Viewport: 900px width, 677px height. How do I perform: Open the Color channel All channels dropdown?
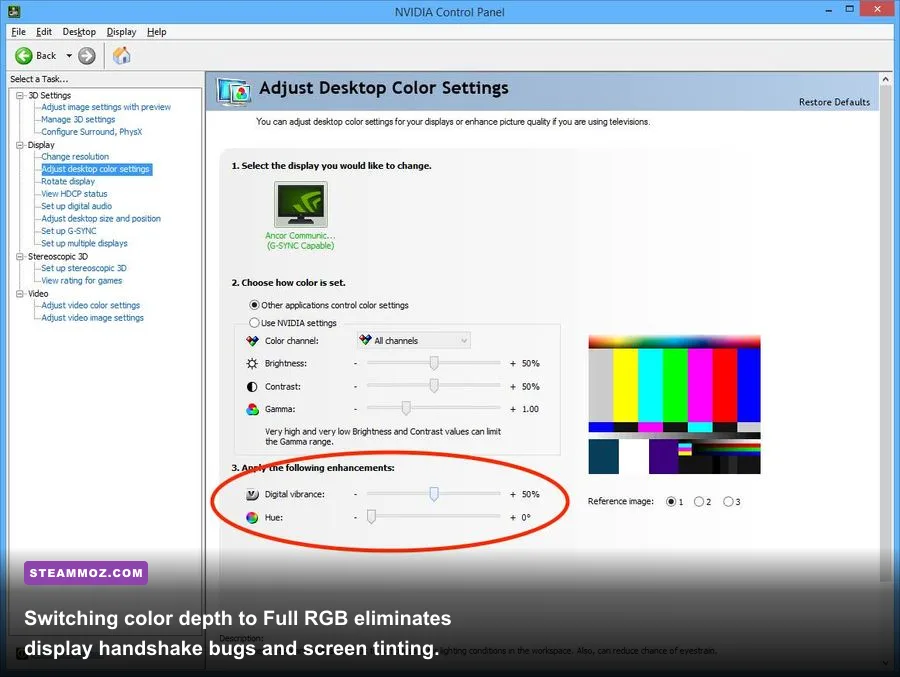[x=413, y=341]
